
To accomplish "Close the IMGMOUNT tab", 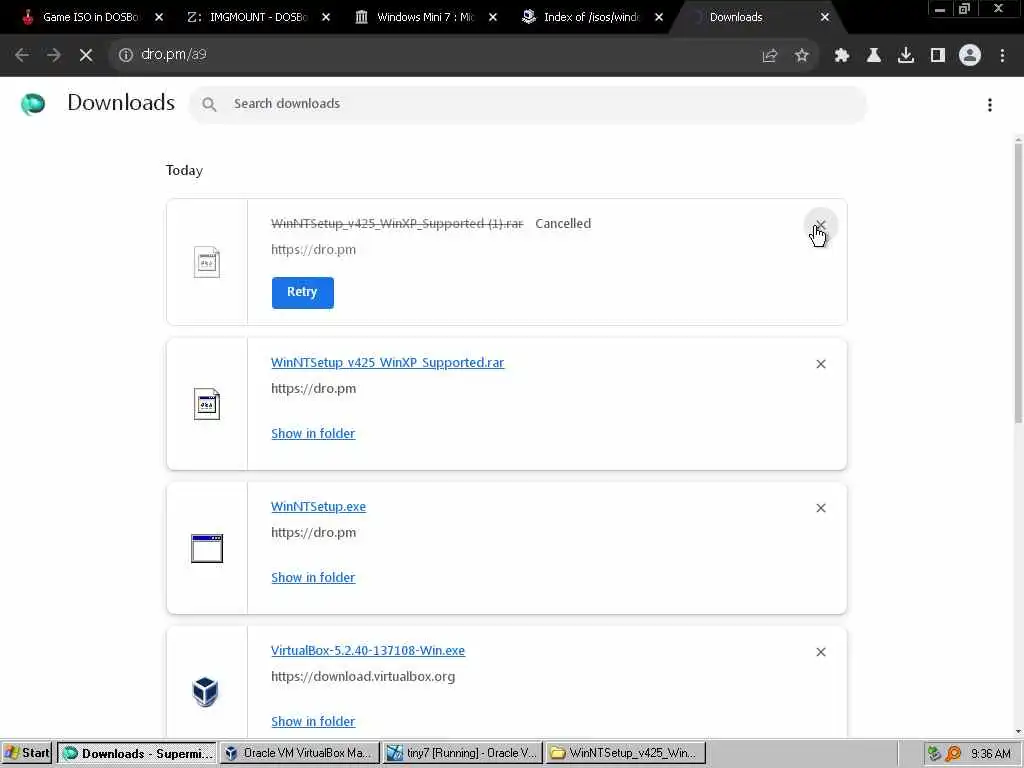I will click(326, 18).
